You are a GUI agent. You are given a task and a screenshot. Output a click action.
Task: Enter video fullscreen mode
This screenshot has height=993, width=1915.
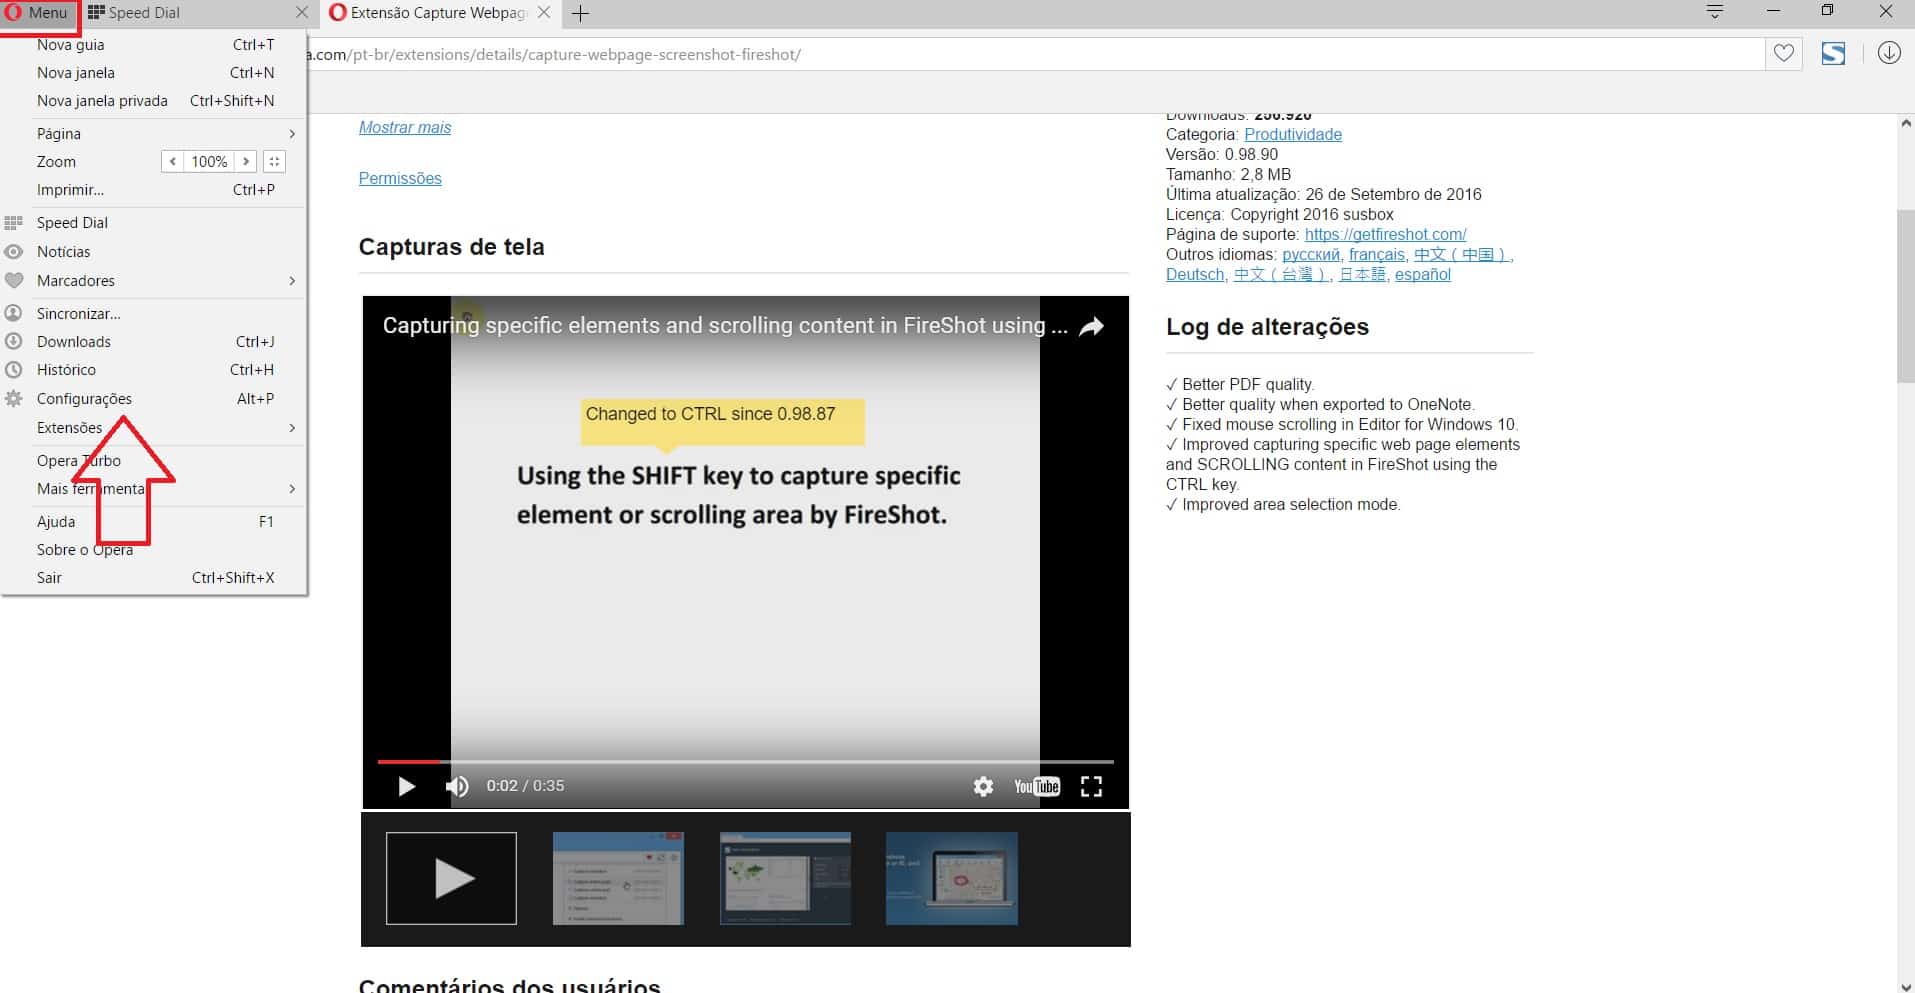tap(1091, 786)
